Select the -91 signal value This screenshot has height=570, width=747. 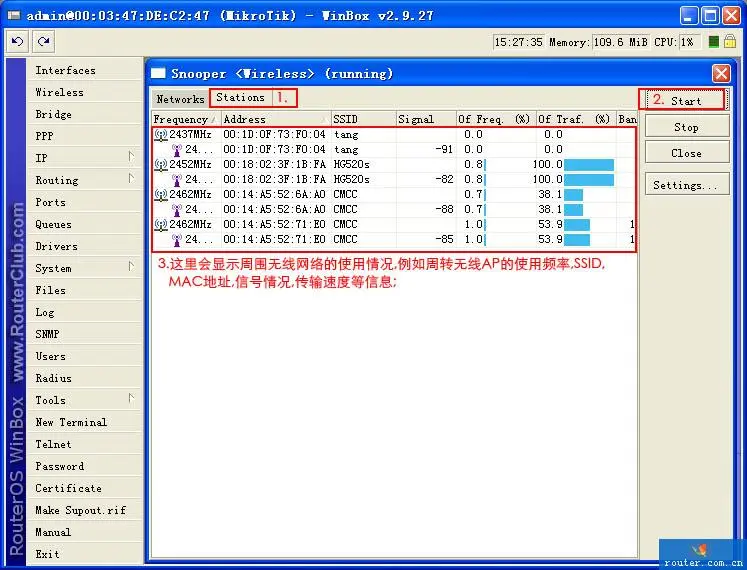point(444,150)
